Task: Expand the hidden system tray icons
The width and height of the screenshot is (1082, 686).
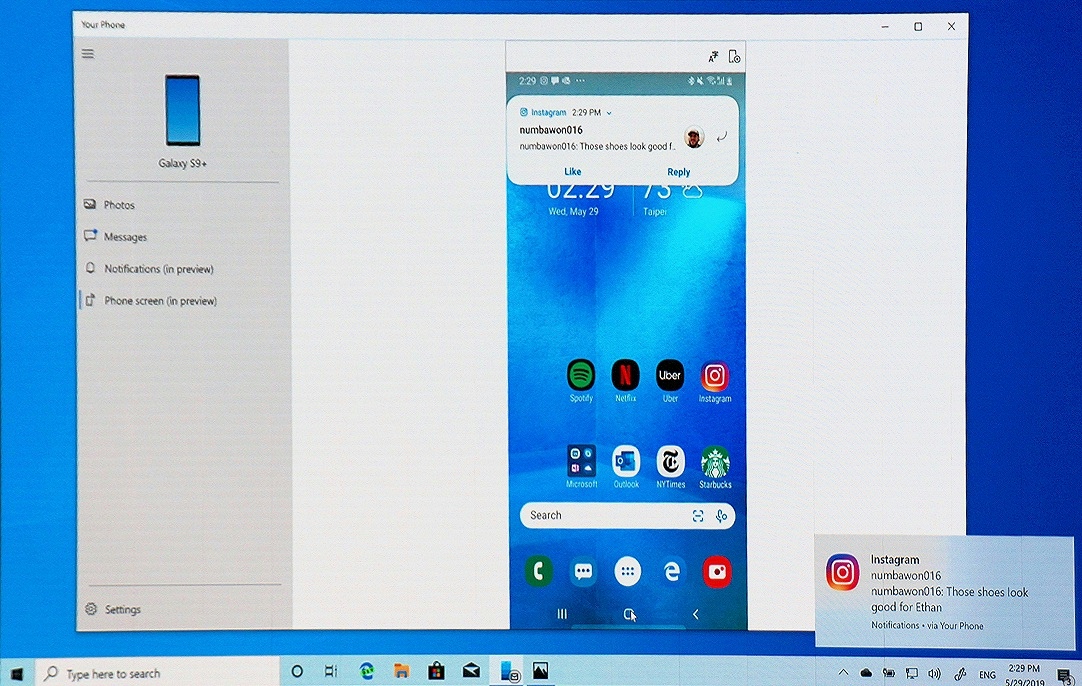Action: (x=843, y=673)
